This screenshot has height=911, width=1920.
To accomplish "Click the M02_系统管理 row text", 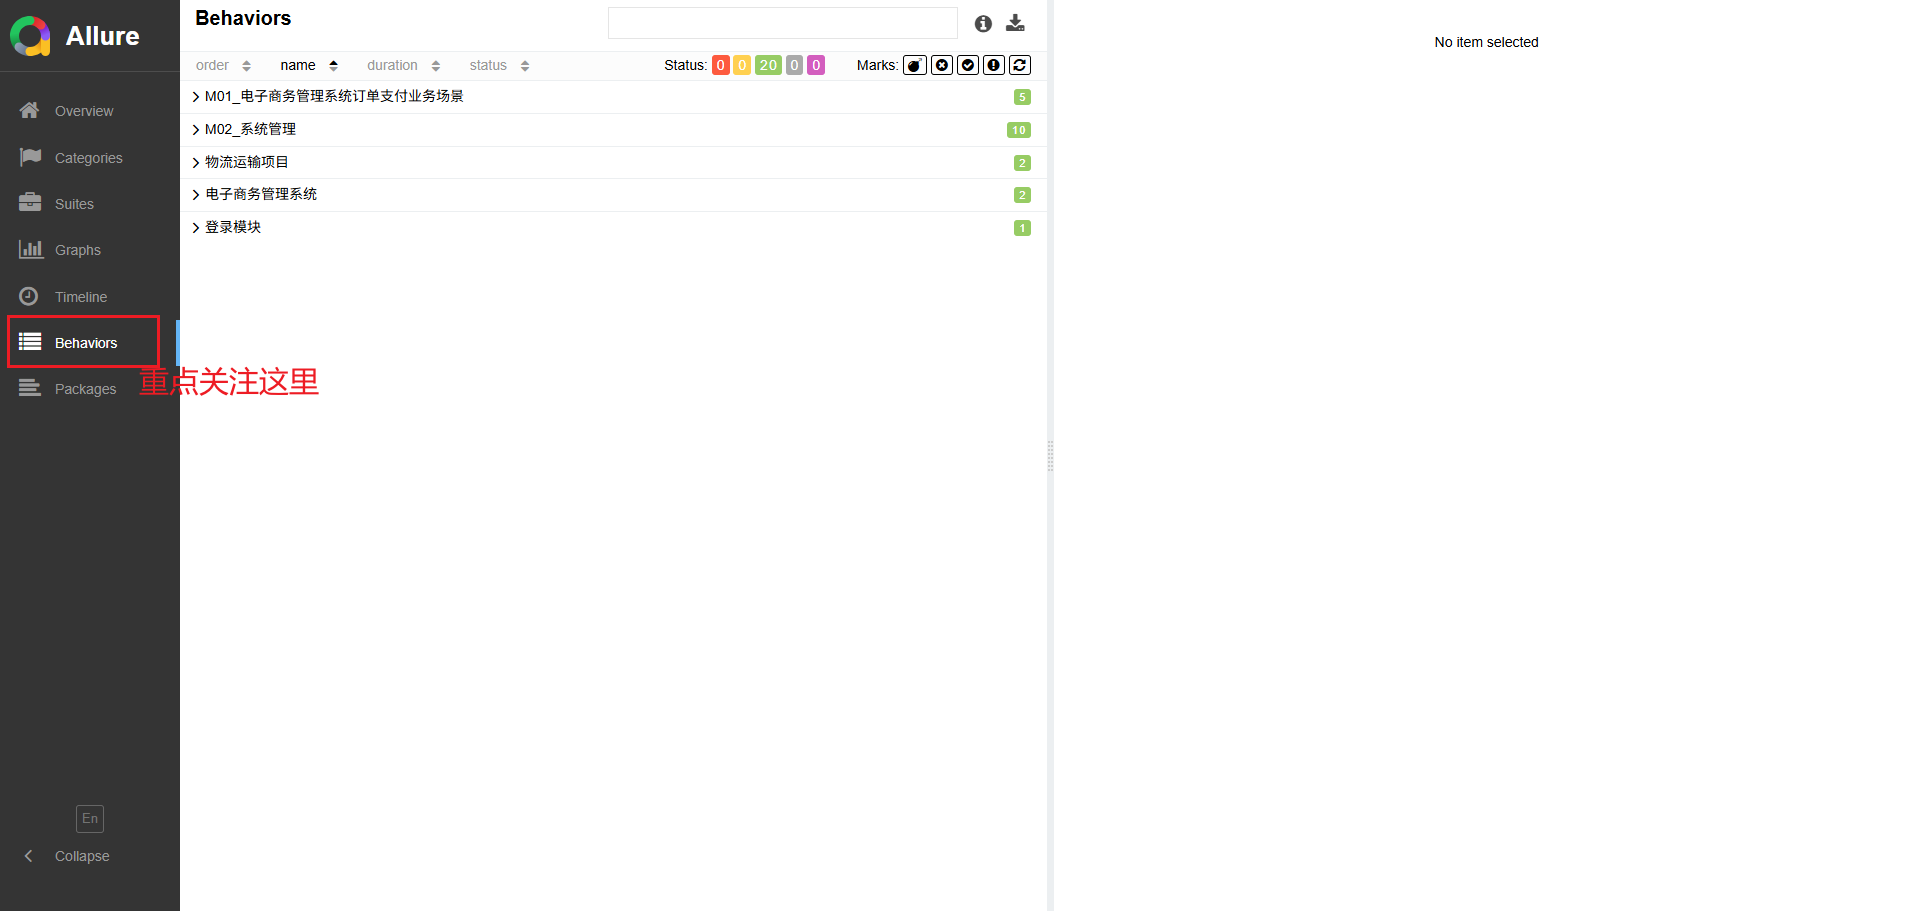I will (x=250, y=129).
